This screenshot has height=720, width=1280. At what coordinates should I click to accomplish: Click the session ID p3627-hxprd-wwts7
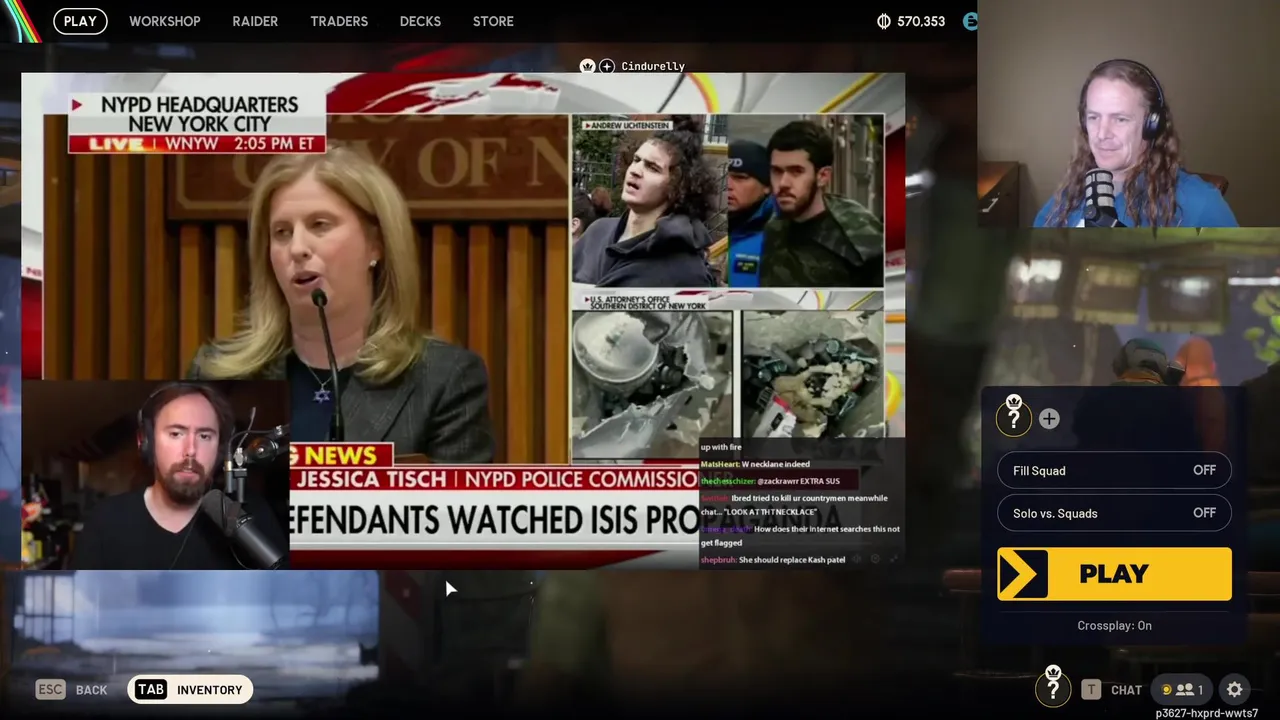point(1206,713)
